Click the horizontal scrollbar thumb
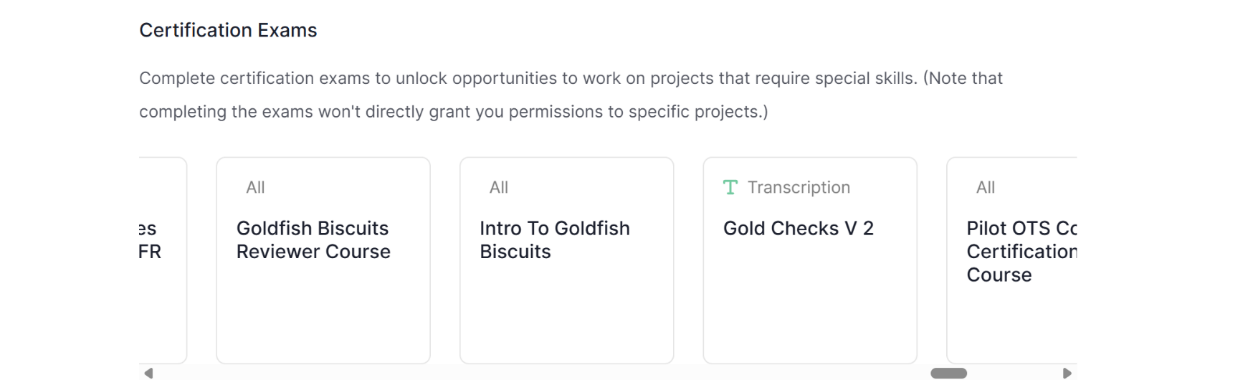1258x380 pixels. 948,374
